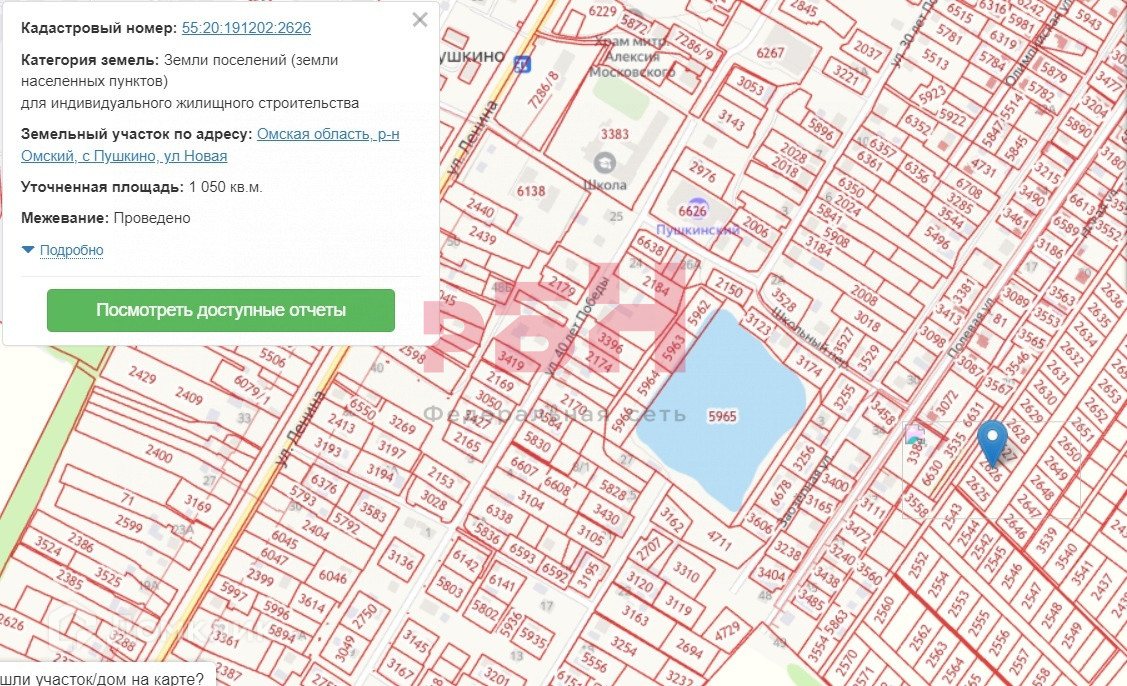
Task: Expand the Подробно details section
Action: [71, 250]
